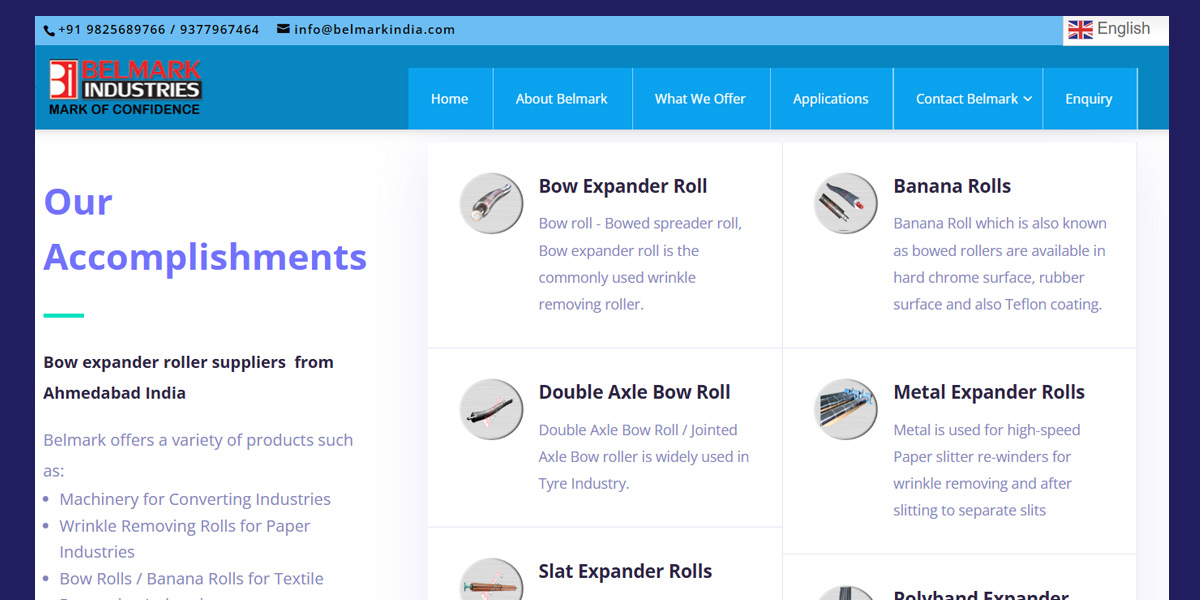Click the Enquiry navigation link
This screenshot has height=600, width=1200.
[x=1088, y=99]
